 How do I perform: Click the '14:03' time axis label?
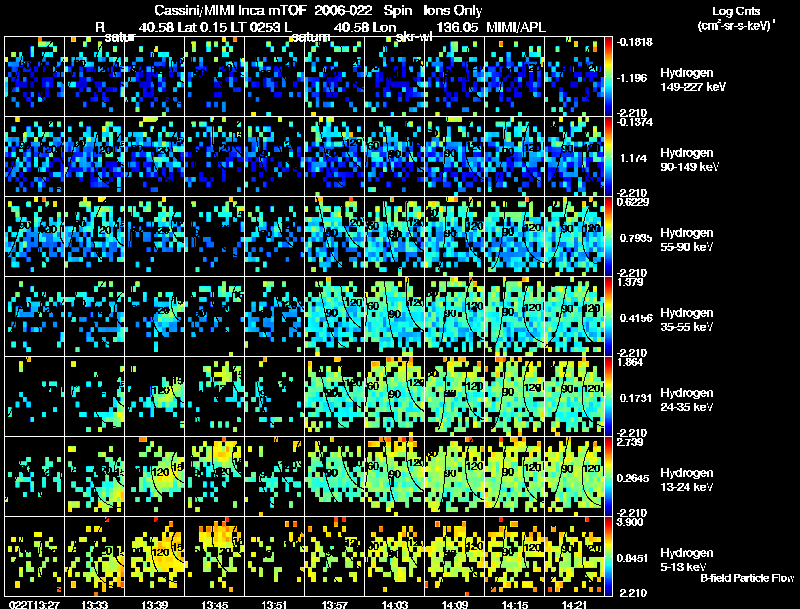[395, 604]
